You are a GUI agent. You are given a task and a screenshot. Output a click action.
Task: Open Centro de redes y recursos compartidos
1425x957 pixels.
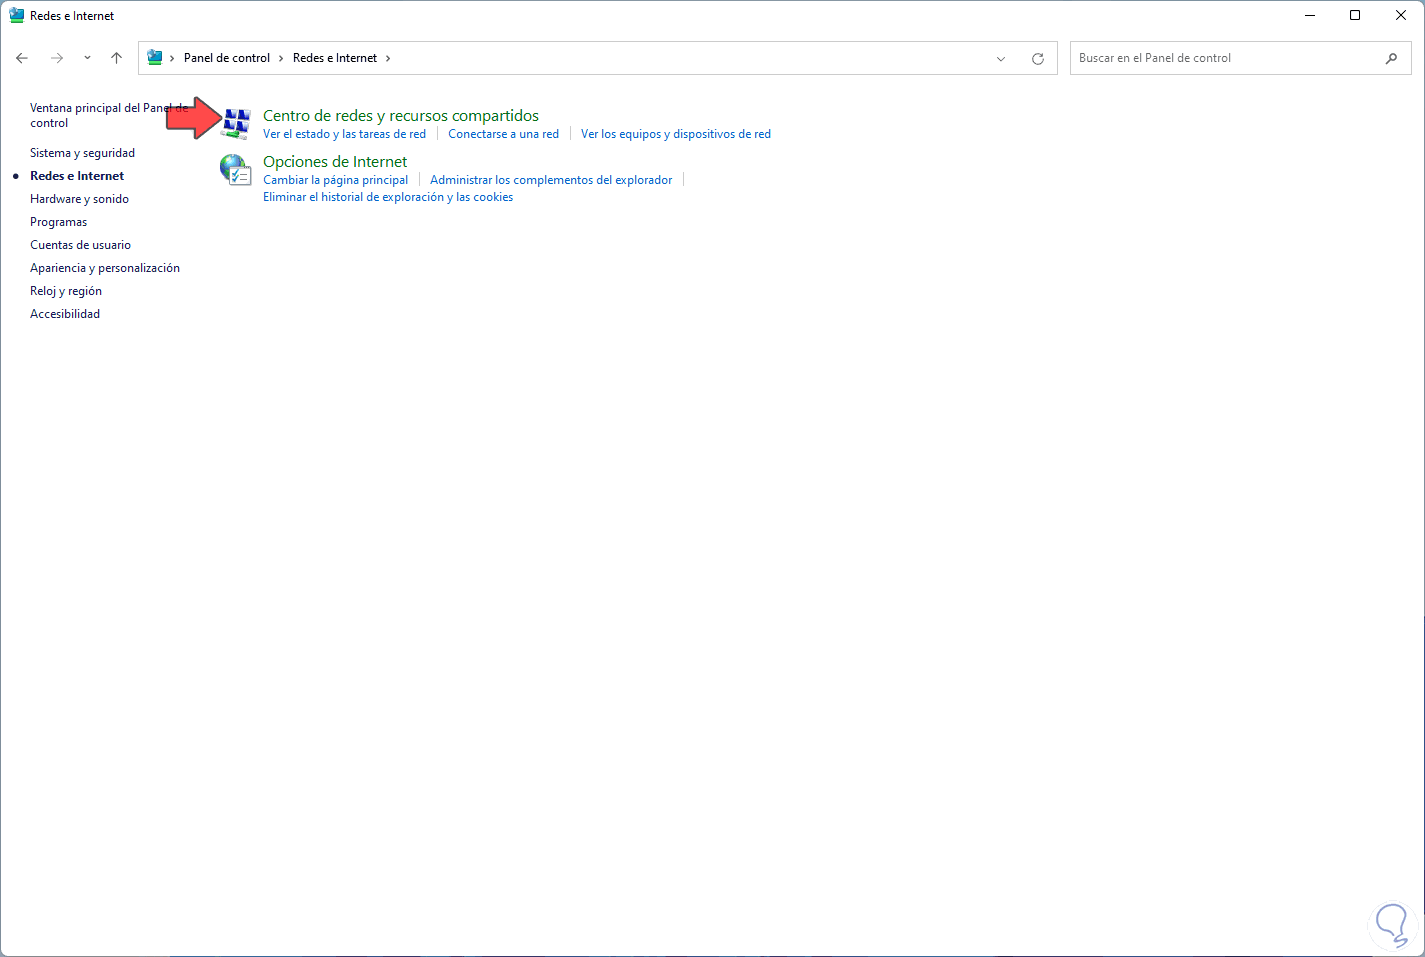[x=401, y=116]
